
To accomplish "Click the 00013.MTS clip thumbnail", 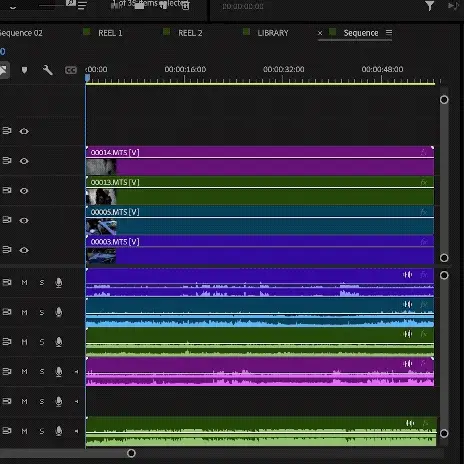I will coord(101,197).
